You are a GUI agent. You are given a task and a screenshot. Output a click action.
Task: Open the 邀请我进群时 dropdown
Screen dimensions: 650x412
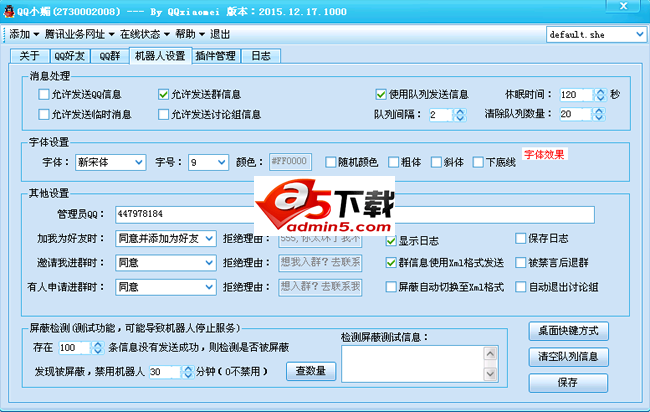pyautogui.click(x=165, y=262)
